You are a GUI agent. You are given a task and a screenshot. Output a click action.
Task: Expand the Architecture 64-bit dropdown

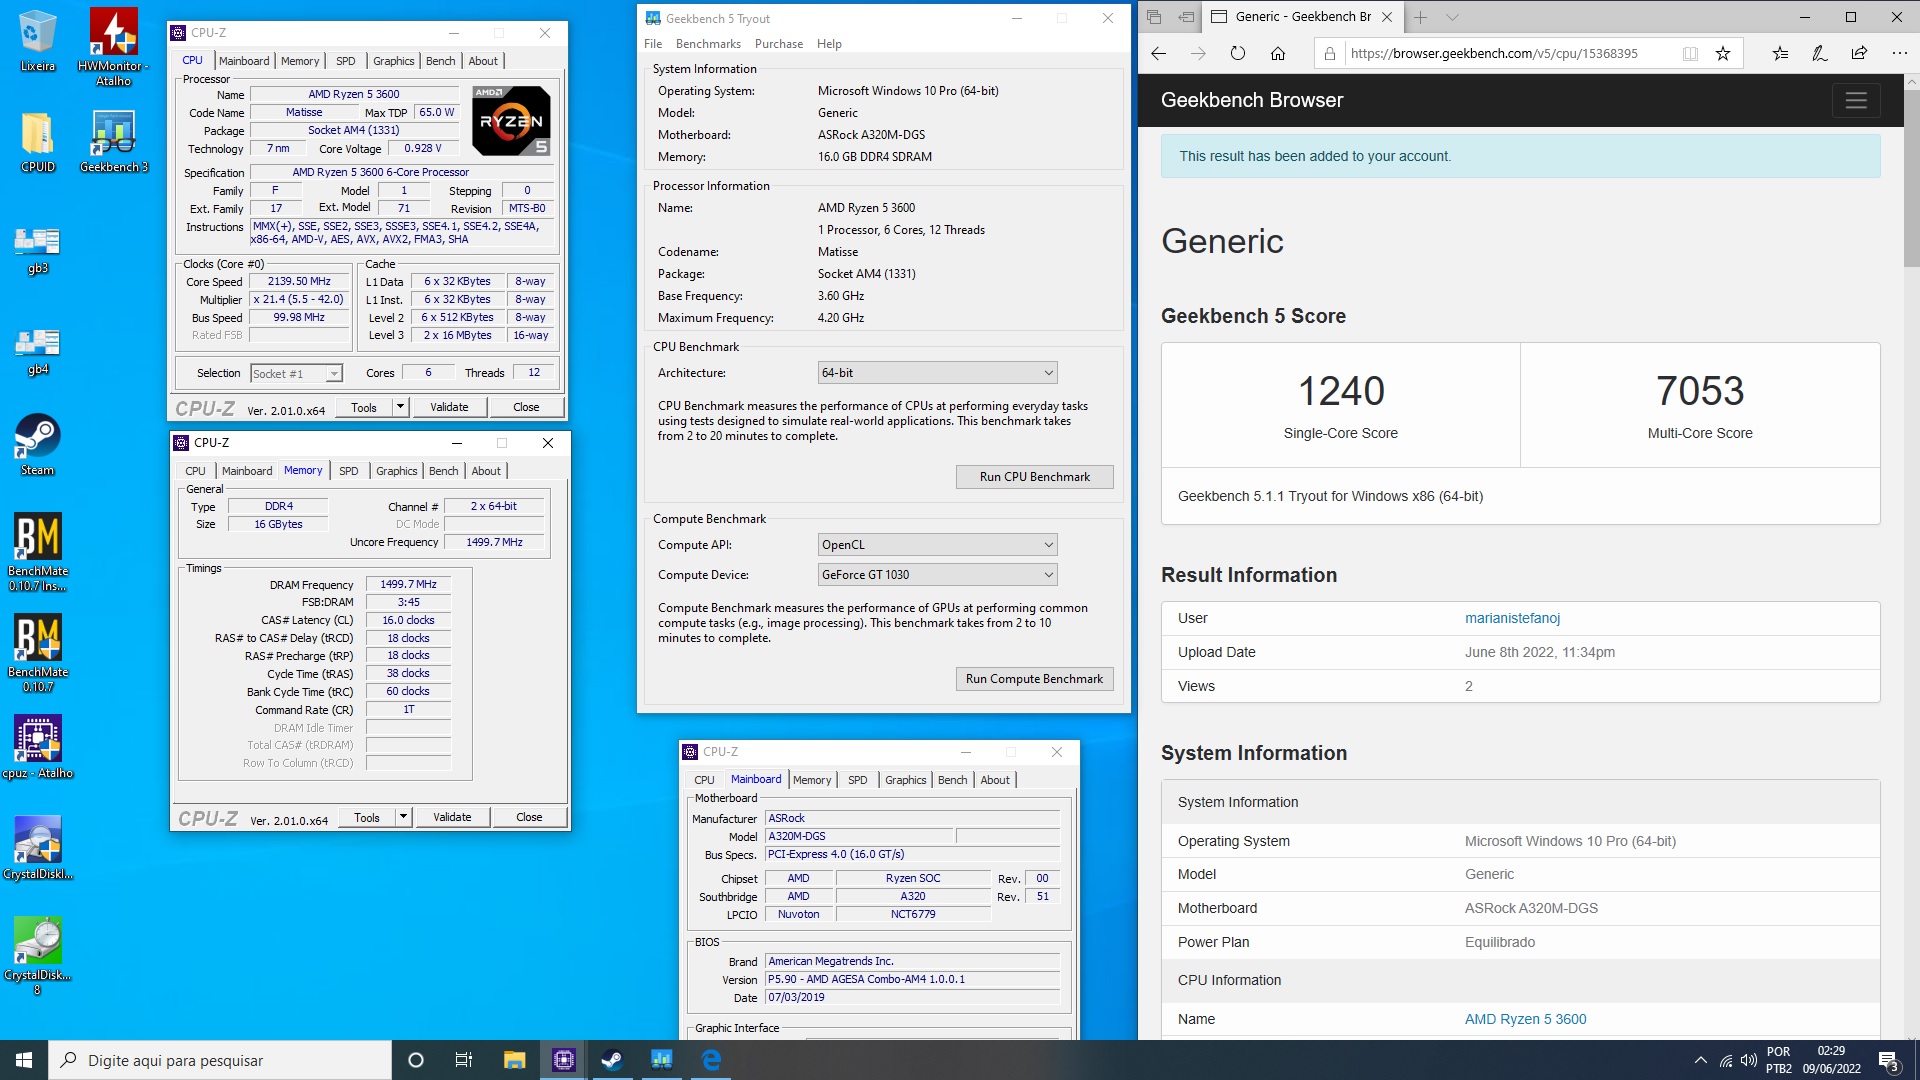pos(937,373)
